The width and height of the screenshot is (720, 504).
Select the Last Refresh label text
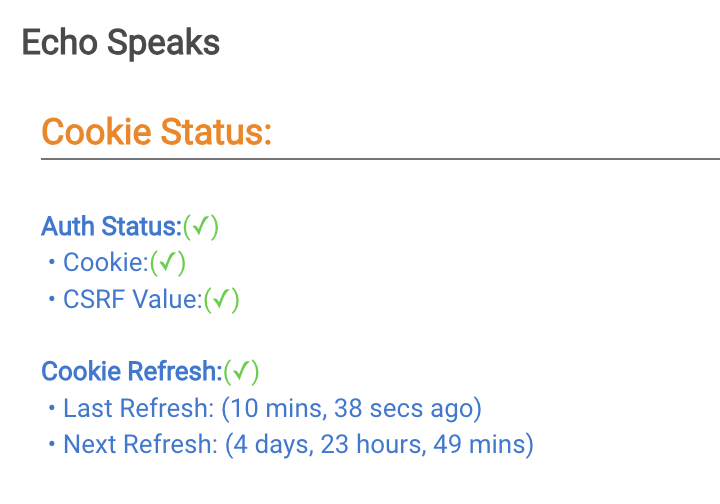click(x=138, y=408)
